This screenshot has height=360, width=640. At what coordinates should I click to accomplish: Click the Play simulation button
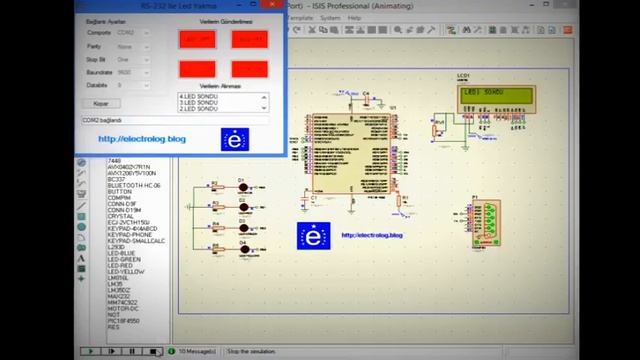pos(90,351)
